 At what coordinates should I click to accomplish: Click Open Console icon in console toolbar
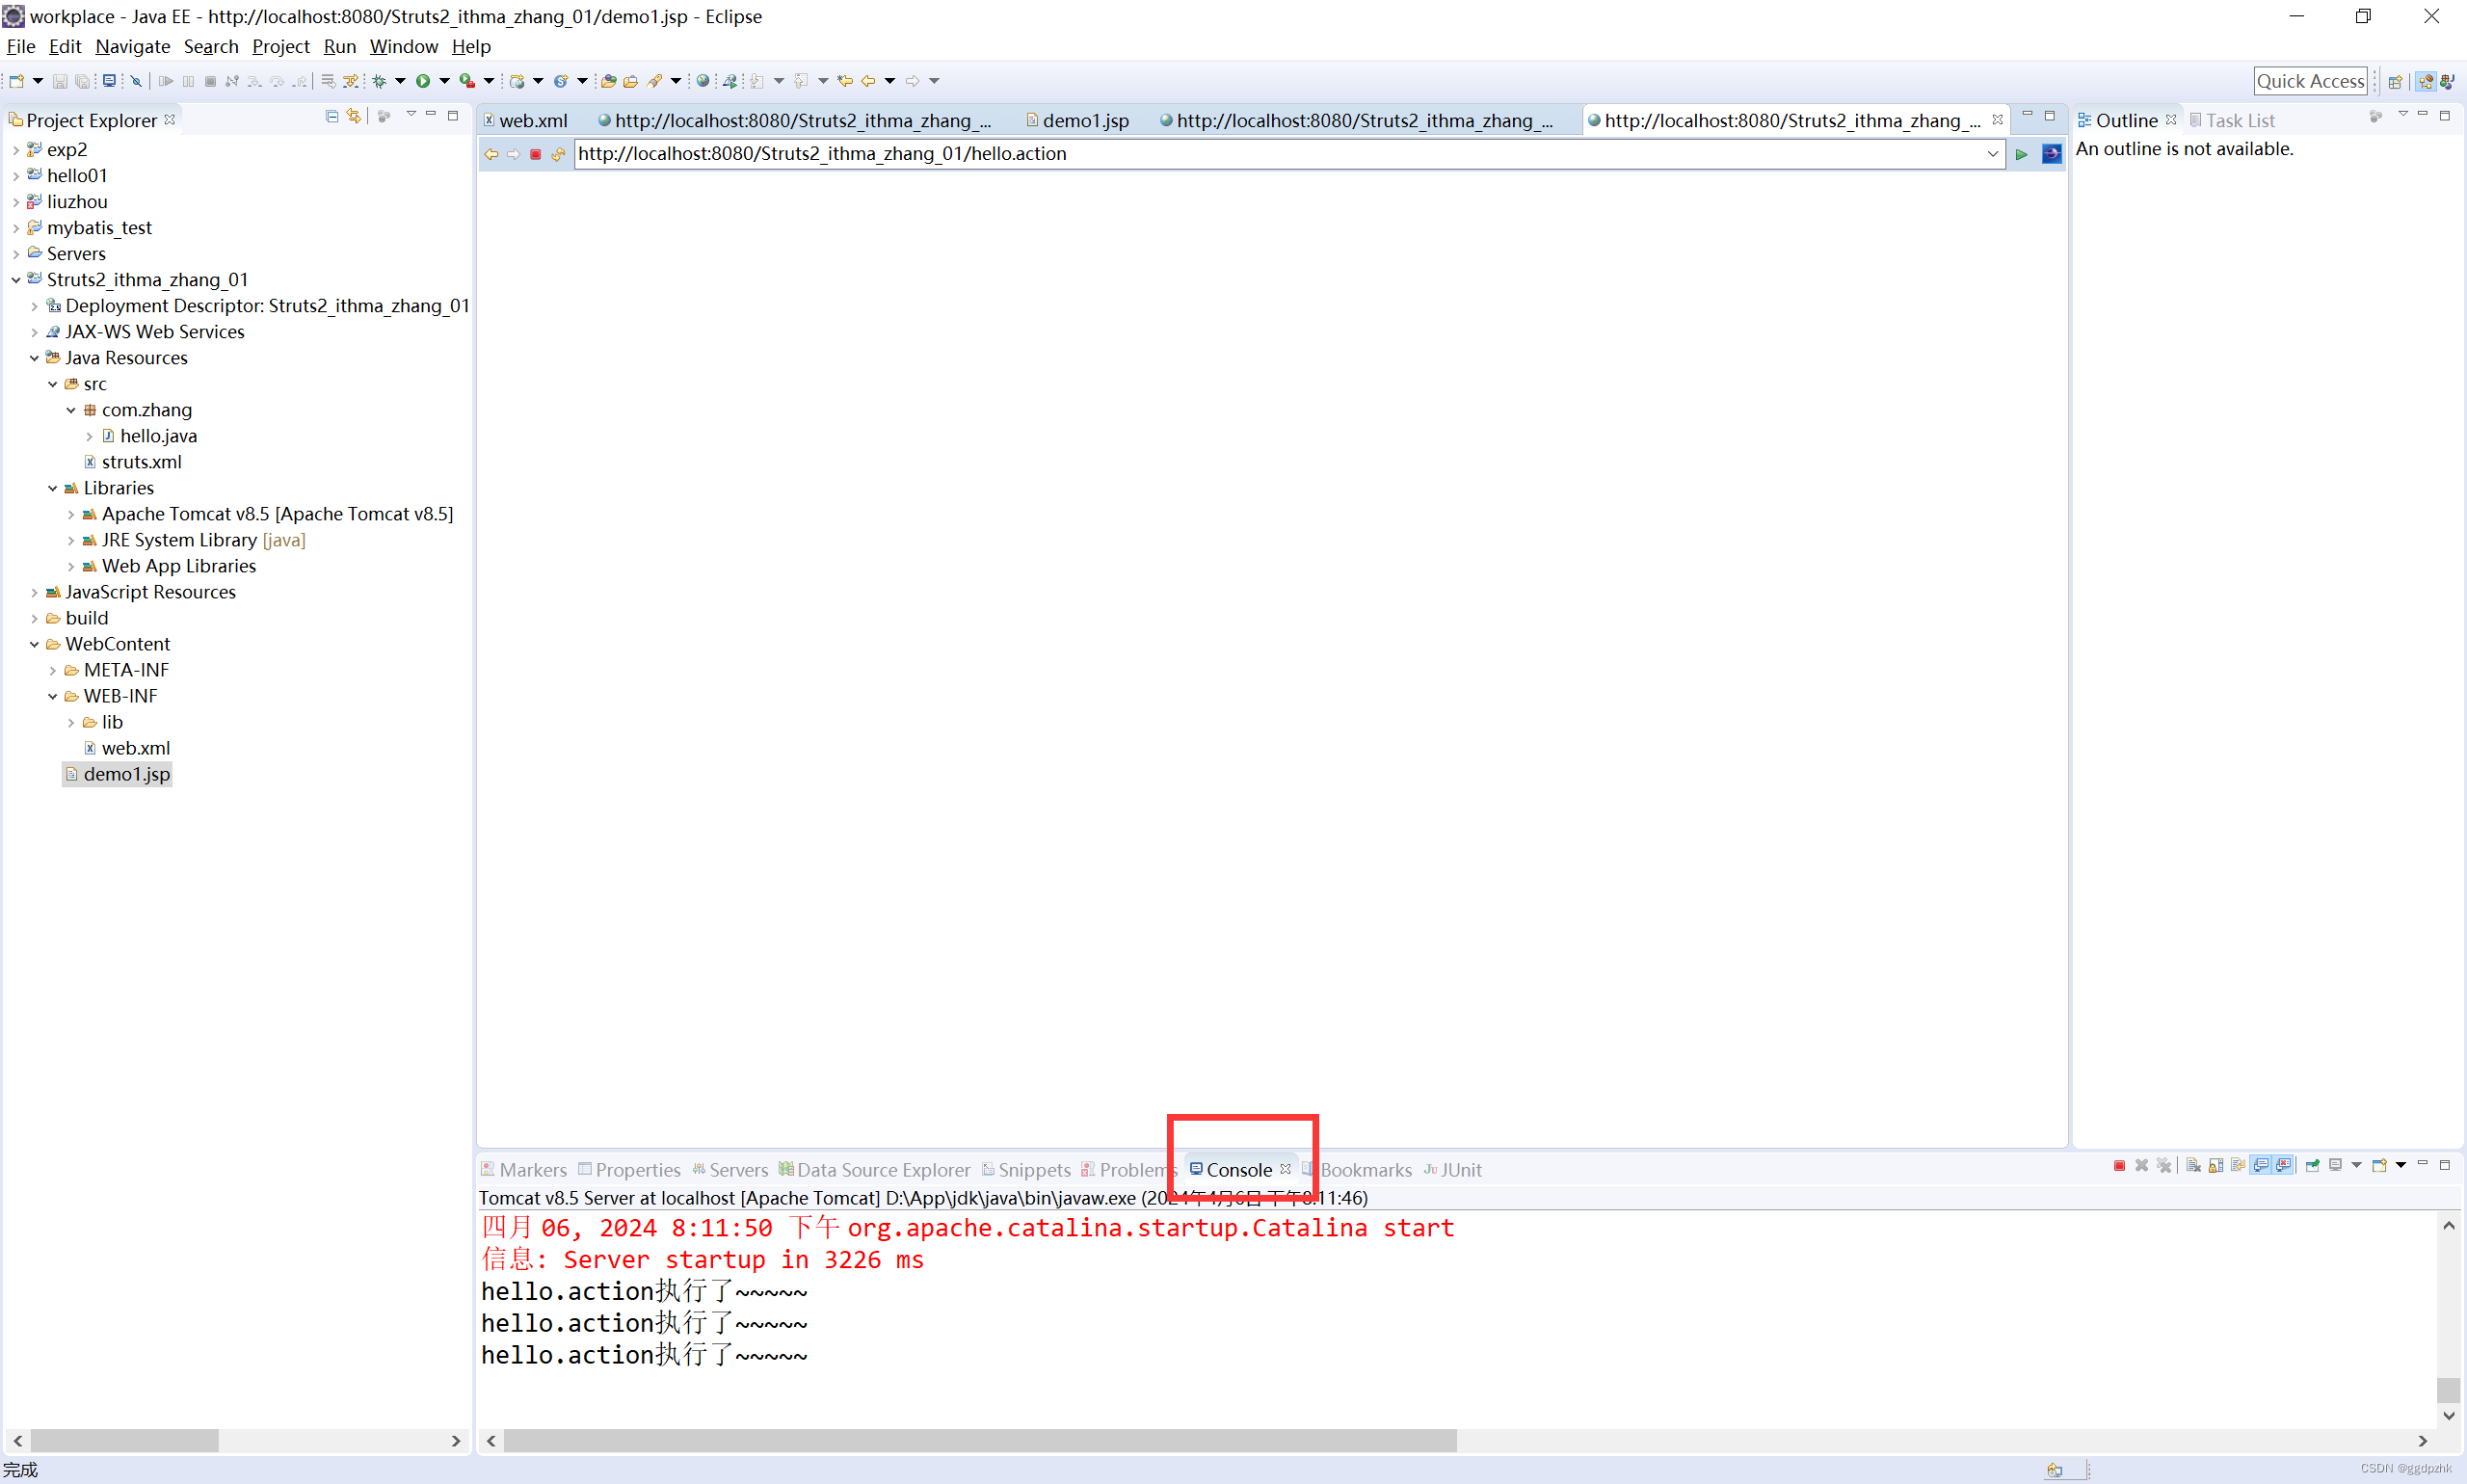pos(2379,1165)
